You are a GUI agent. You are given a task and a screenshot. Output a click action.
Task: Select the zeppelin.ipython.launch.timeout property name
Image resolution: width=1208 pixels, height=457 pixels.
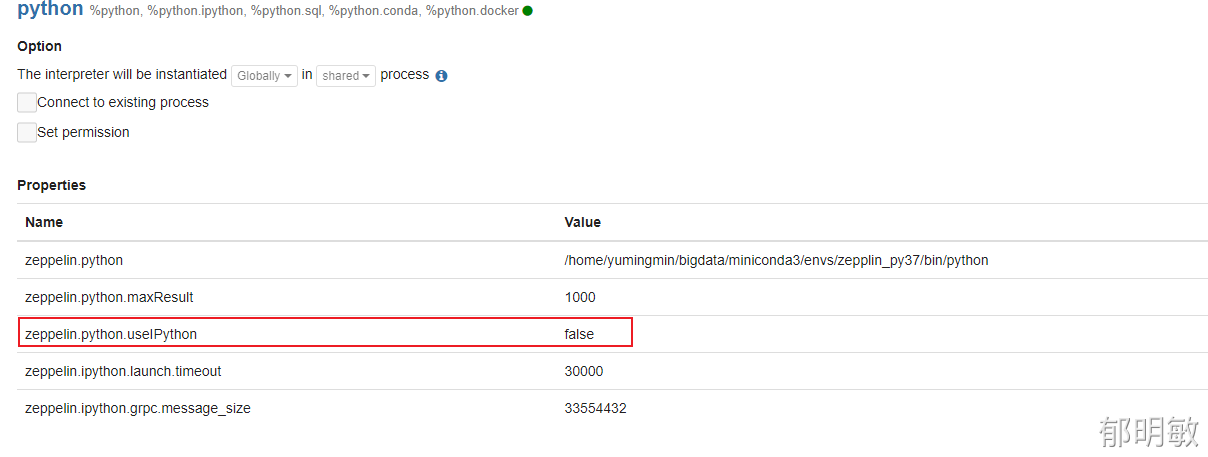click(123, 371)
